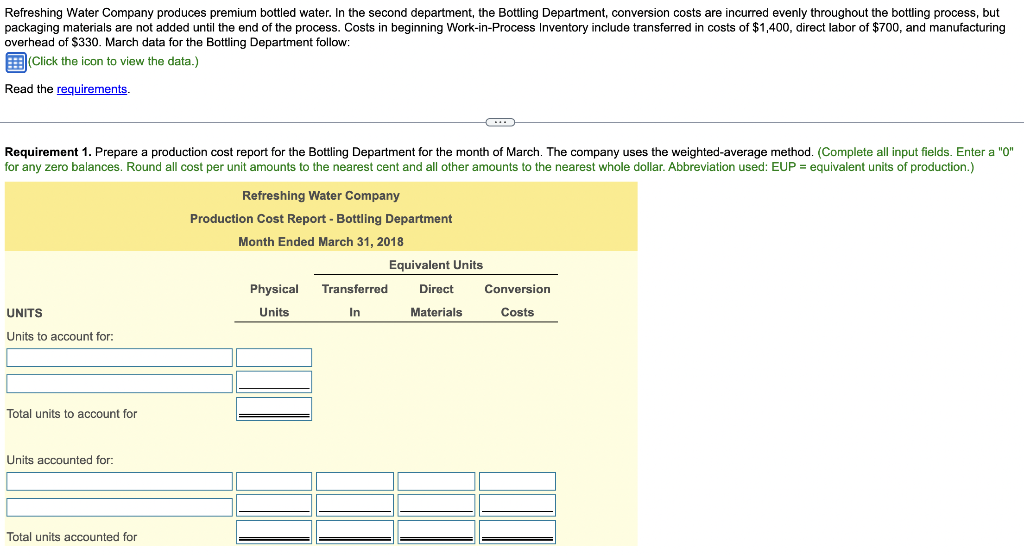Screen dimensions: 1024x555
Task: Select second Units accounted for label field
Action: click(x=120, y=507)
